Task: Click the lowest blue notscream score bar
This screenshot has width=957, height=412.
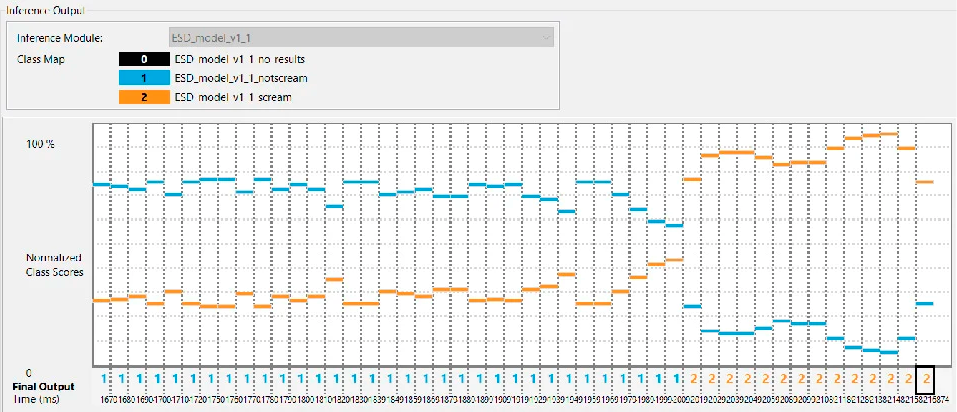Action: click(x=888, y=352)
